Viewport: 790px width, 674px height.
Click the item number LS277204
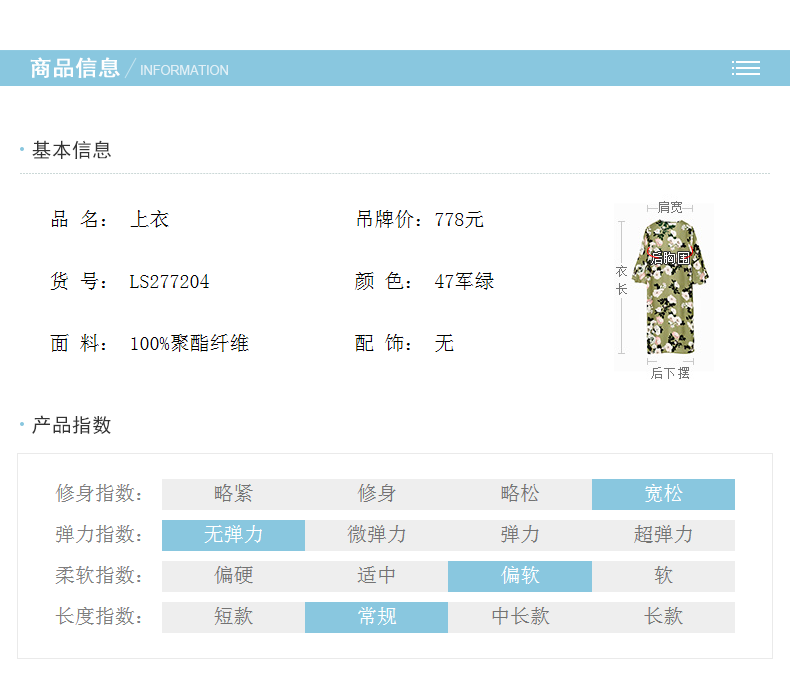[169, 282]
